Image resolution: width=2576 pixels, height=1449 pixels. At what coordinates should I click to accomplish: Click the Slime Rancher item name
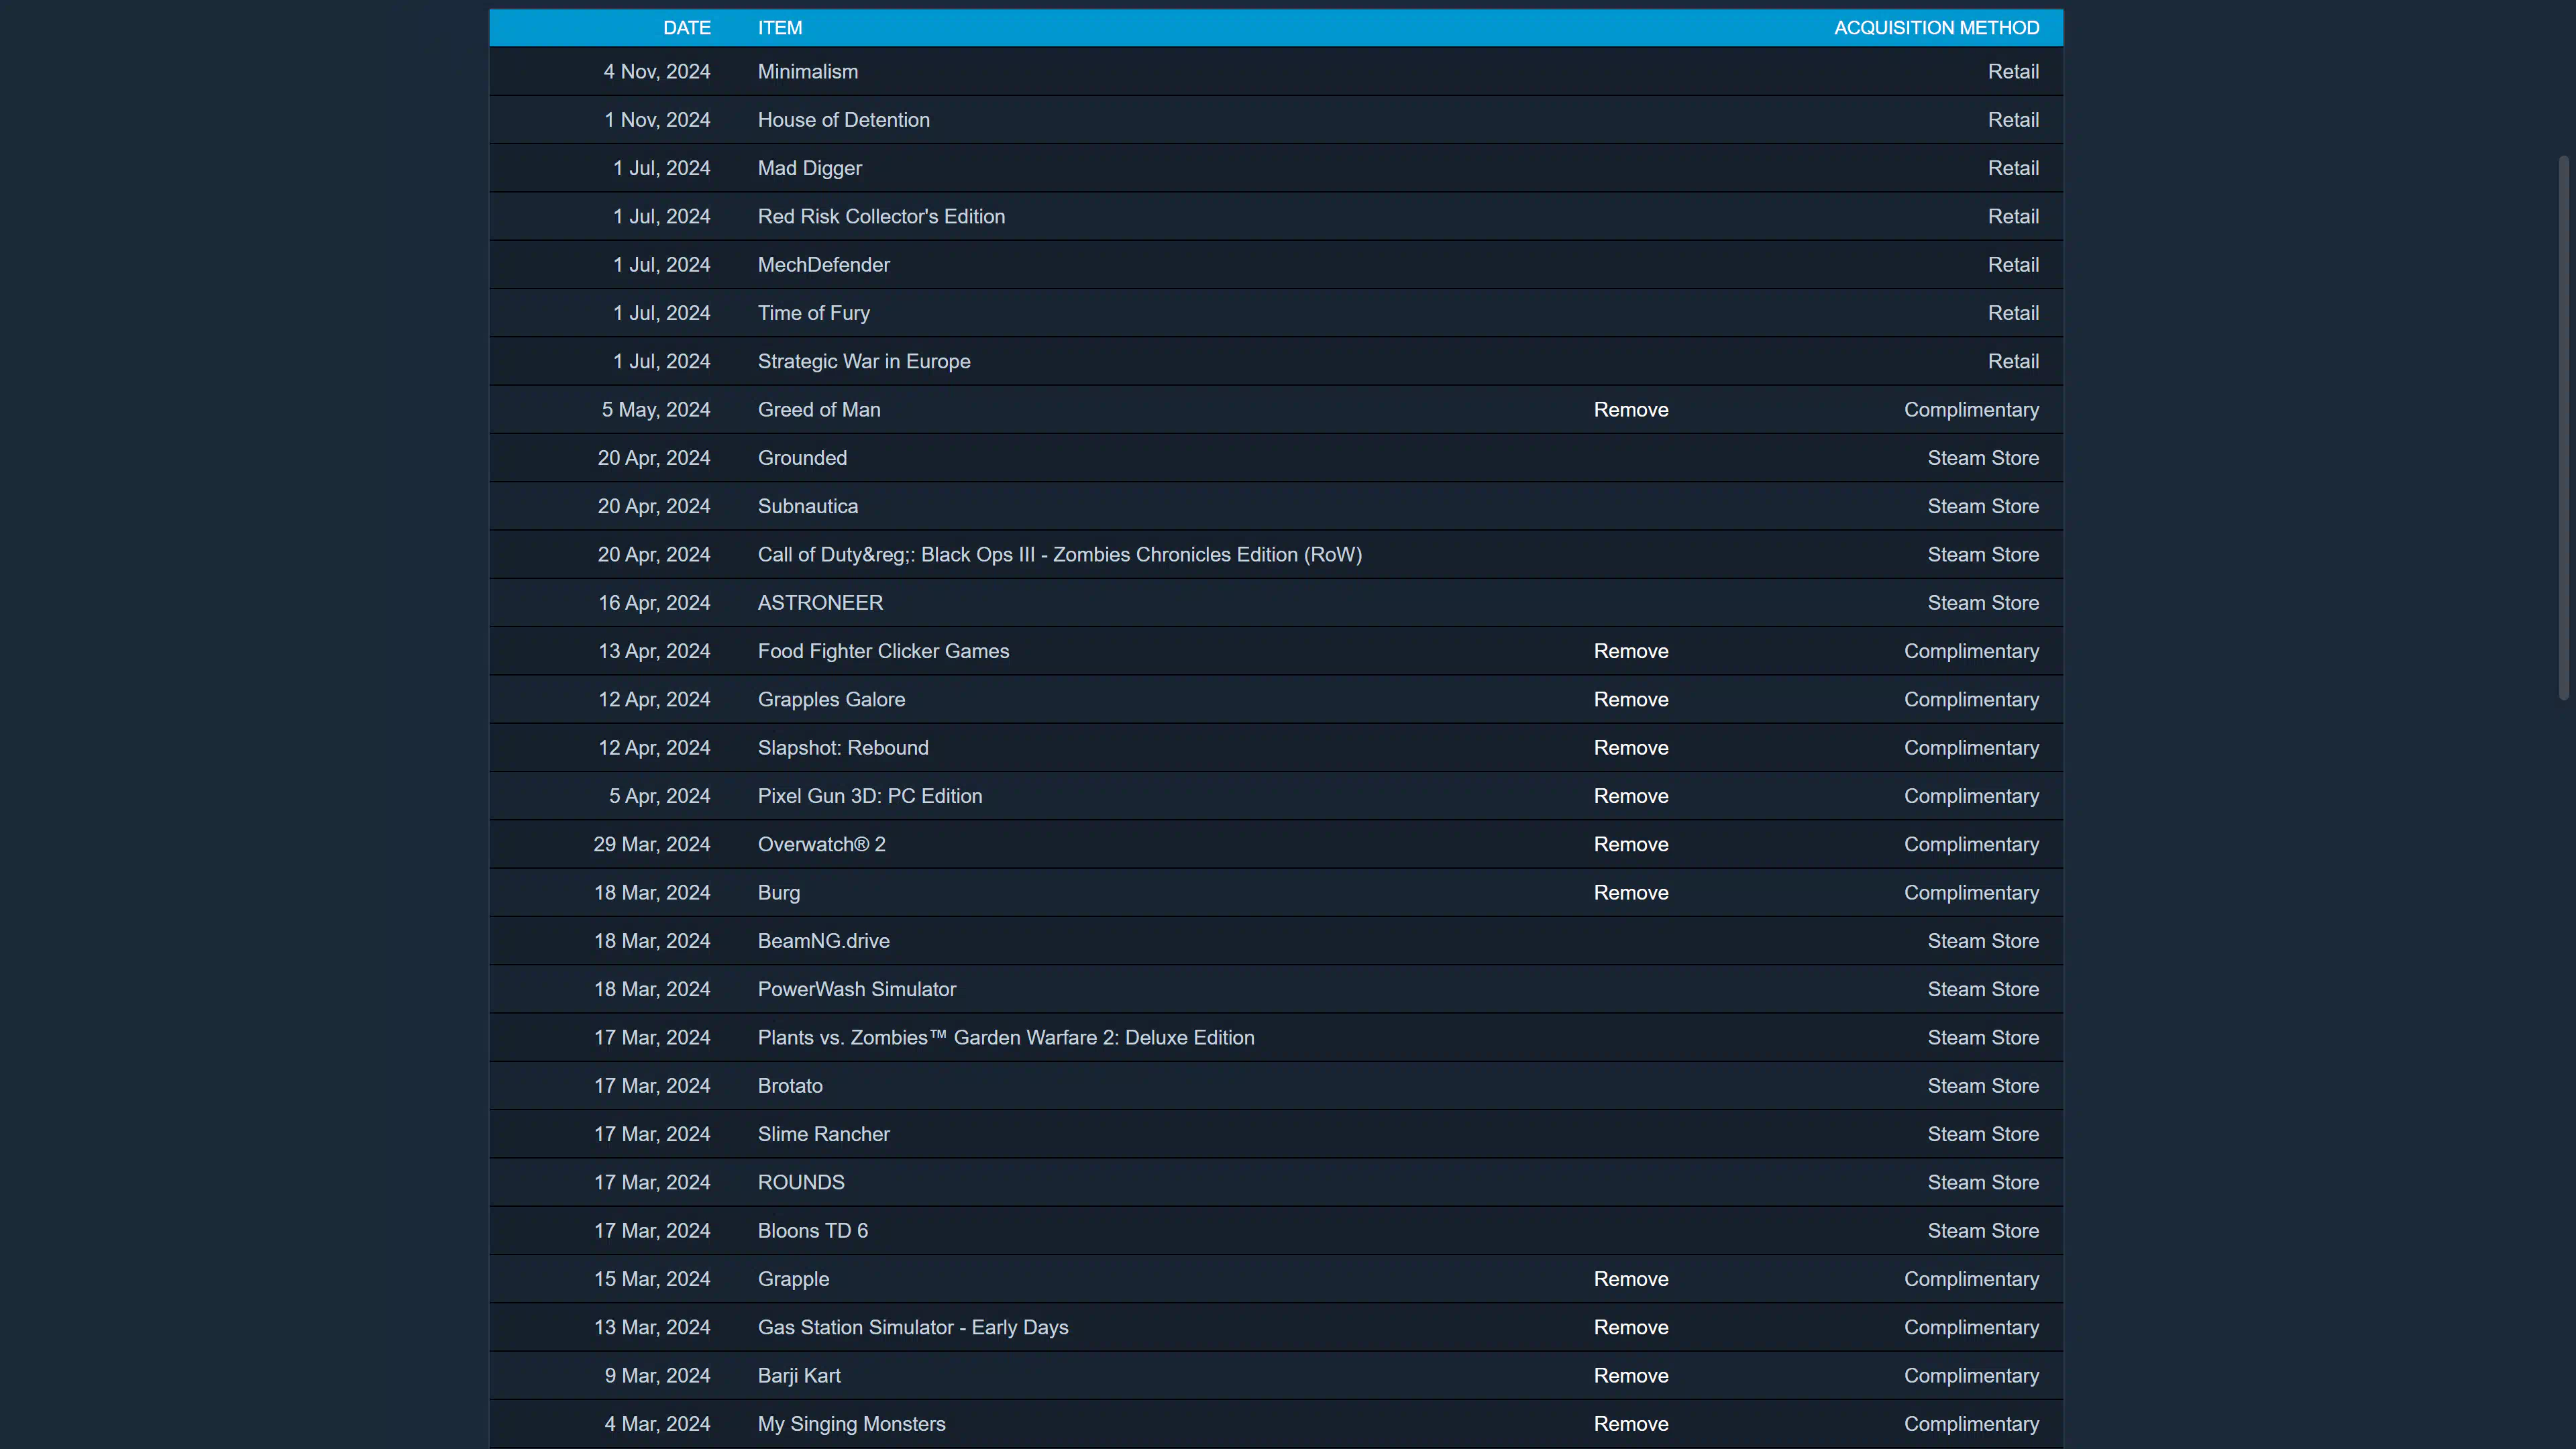tap(824, 1134)
